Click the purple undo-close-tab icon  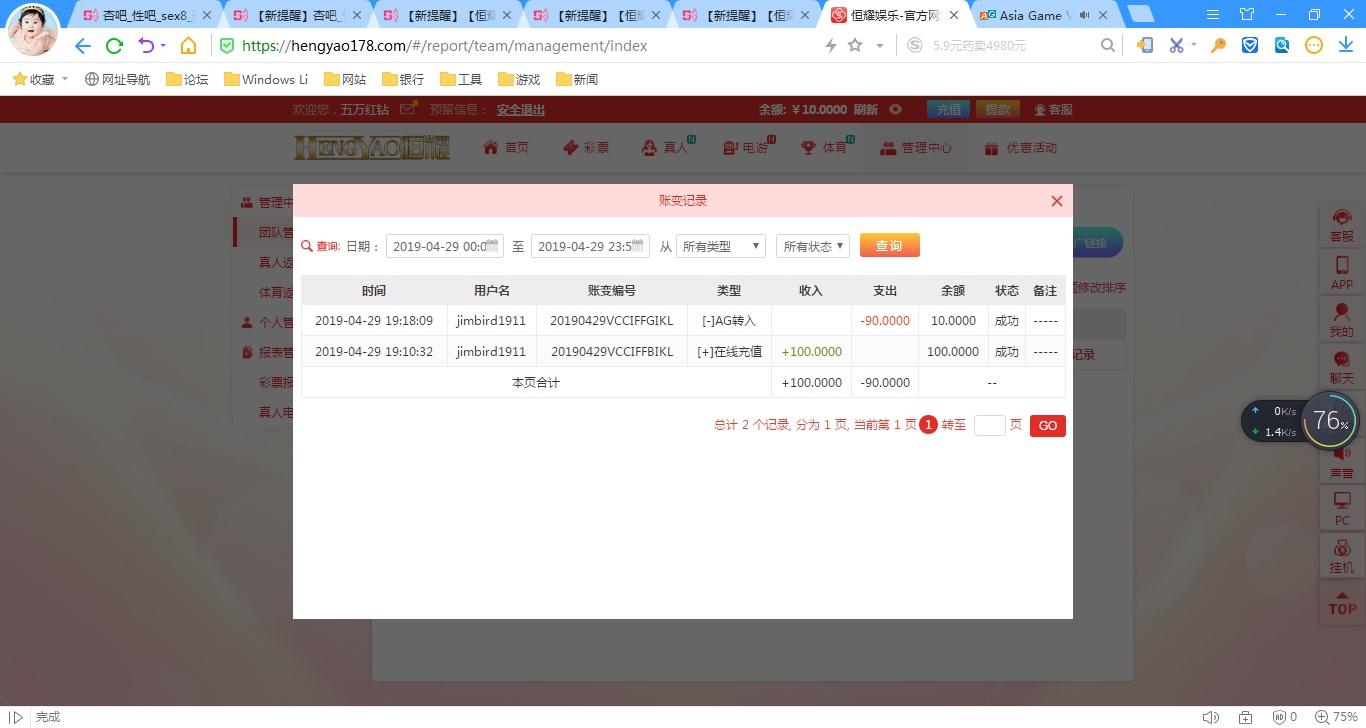146,46
